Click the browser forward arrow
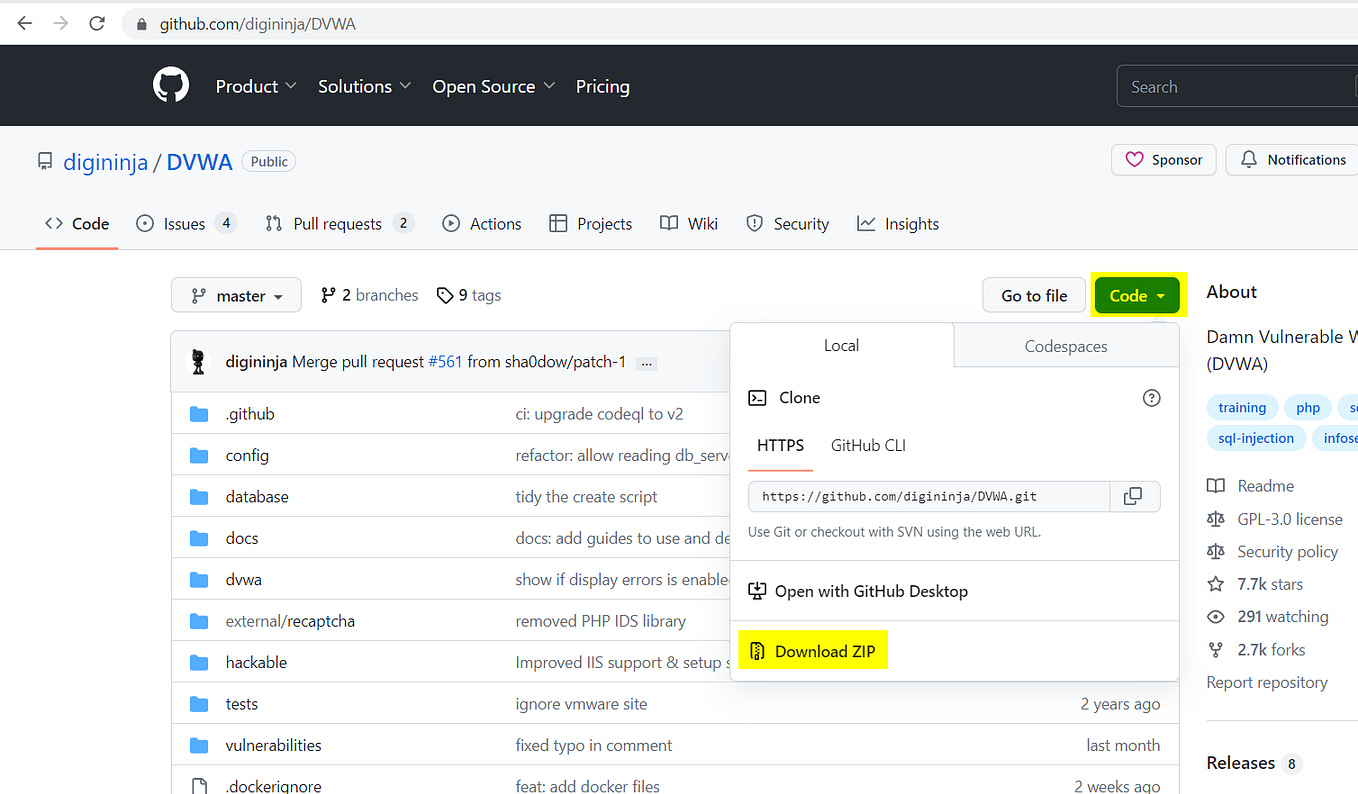The image size is (1358, 794). tap(61, 23)
